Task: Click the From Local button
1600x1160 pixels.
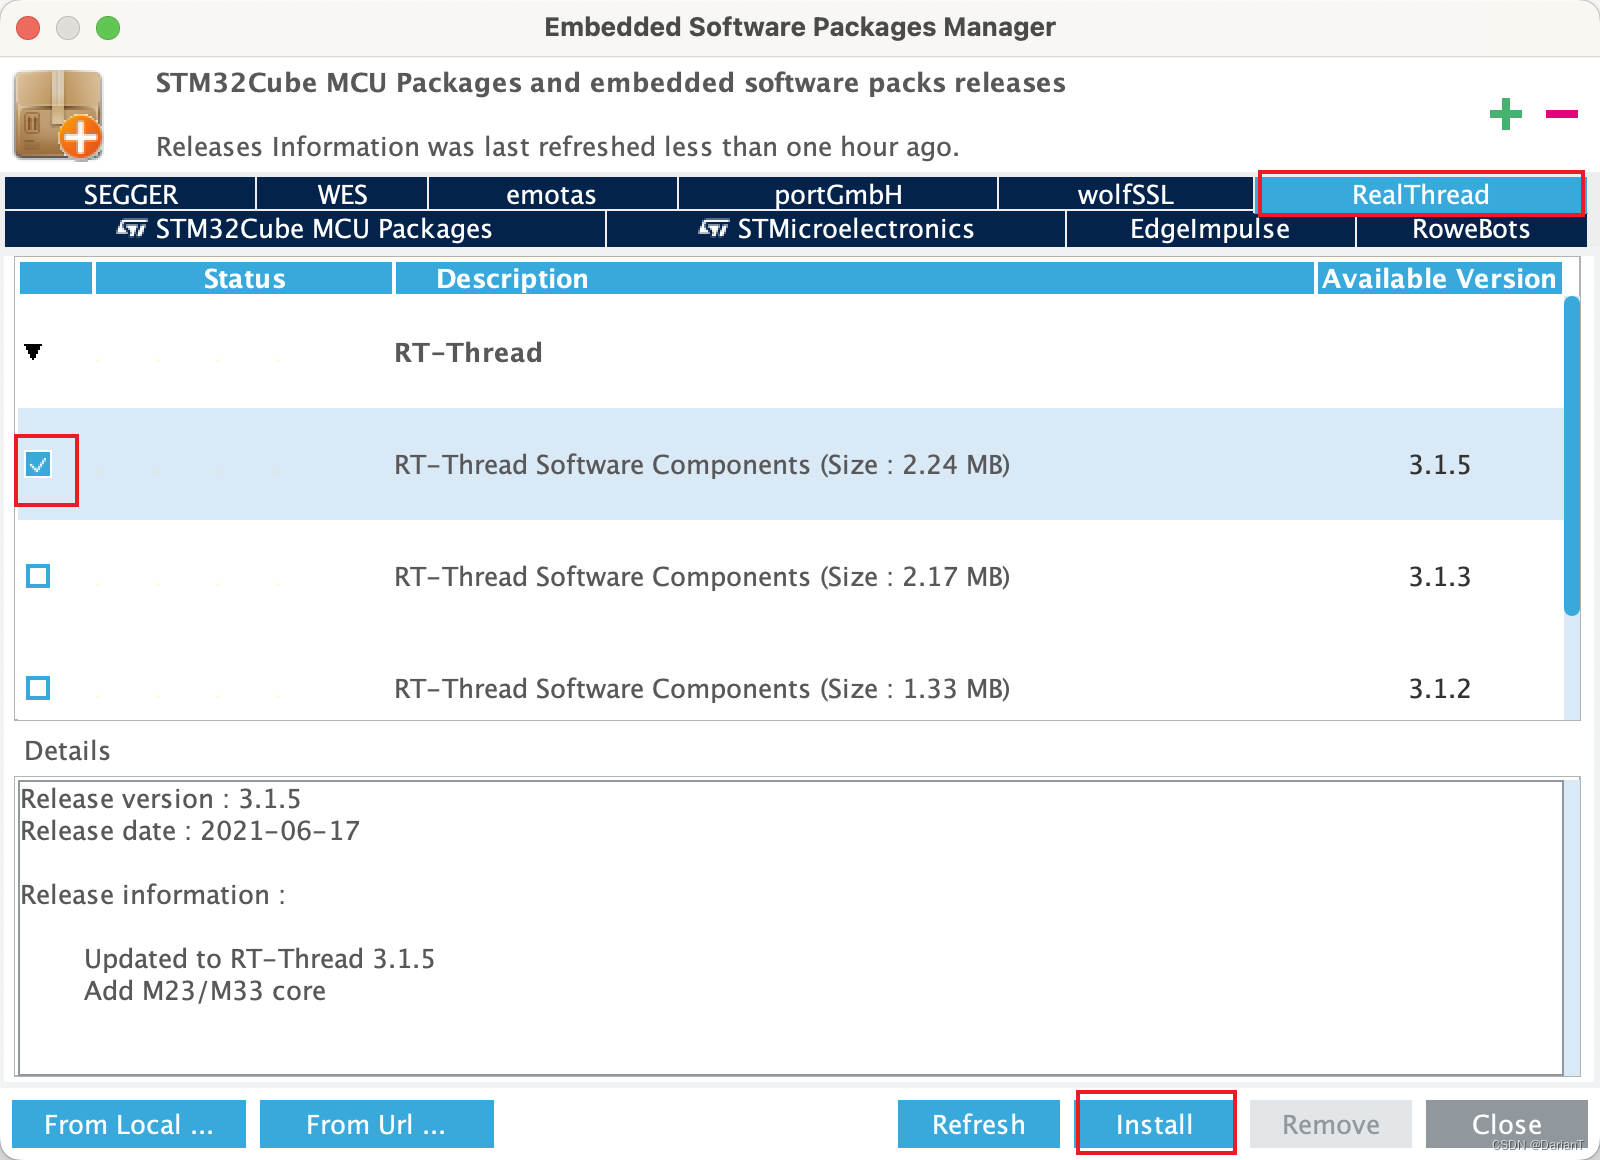Action: 128,1124
